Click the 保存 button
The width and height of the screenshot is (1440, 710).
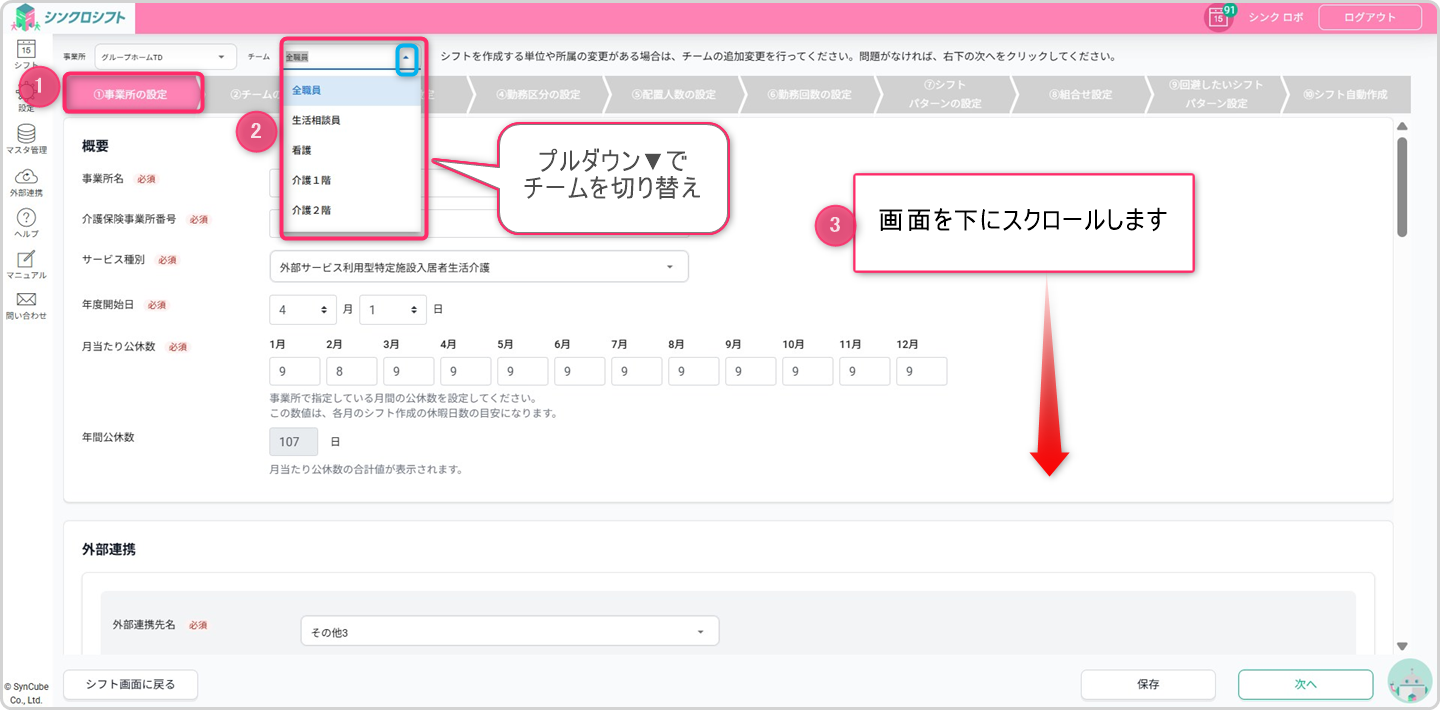click(x=1147, y=685)
